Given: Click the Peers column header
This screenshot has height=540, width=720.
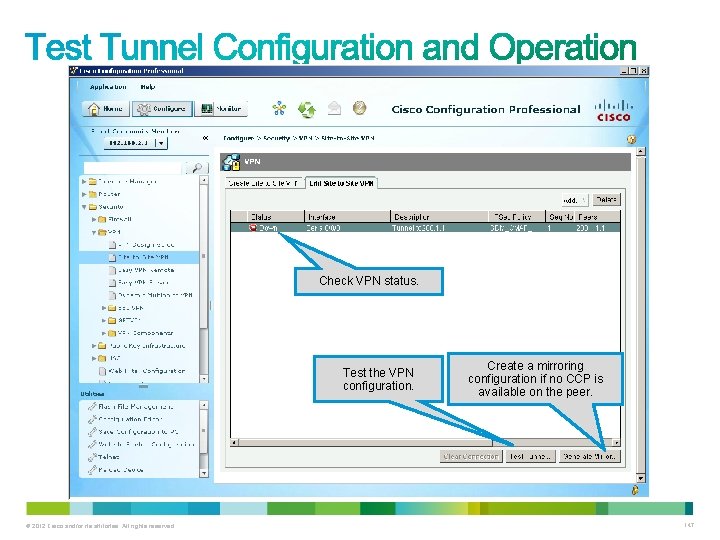Looking at the screenshot, I should (x=598, y=217).
